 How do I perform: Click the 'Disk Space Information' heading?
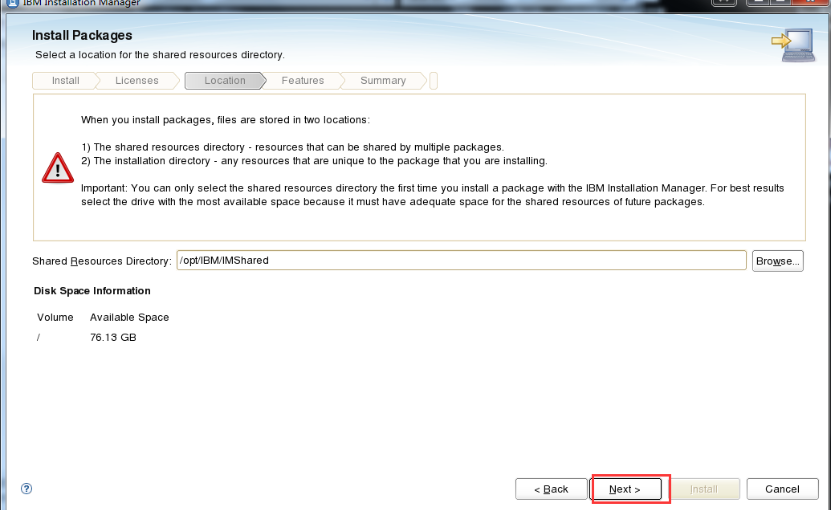coord(92,291)
